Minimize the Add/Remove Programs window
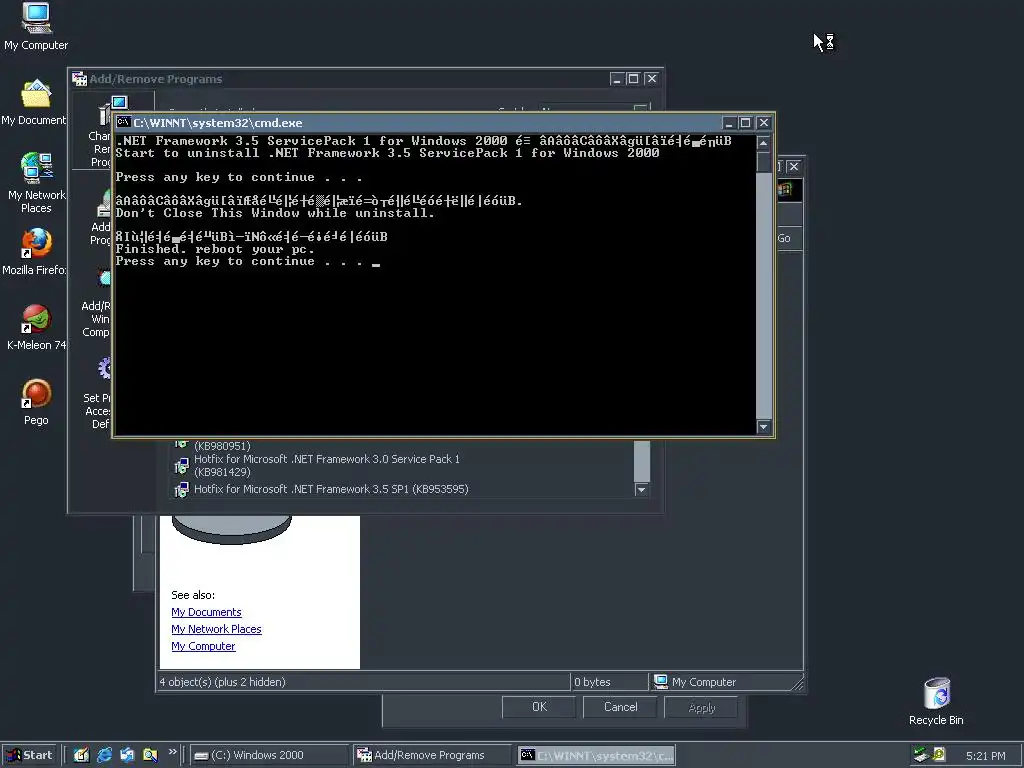Screen dimensions: 1024x768 pyautogui.click(x=617, y=79)
